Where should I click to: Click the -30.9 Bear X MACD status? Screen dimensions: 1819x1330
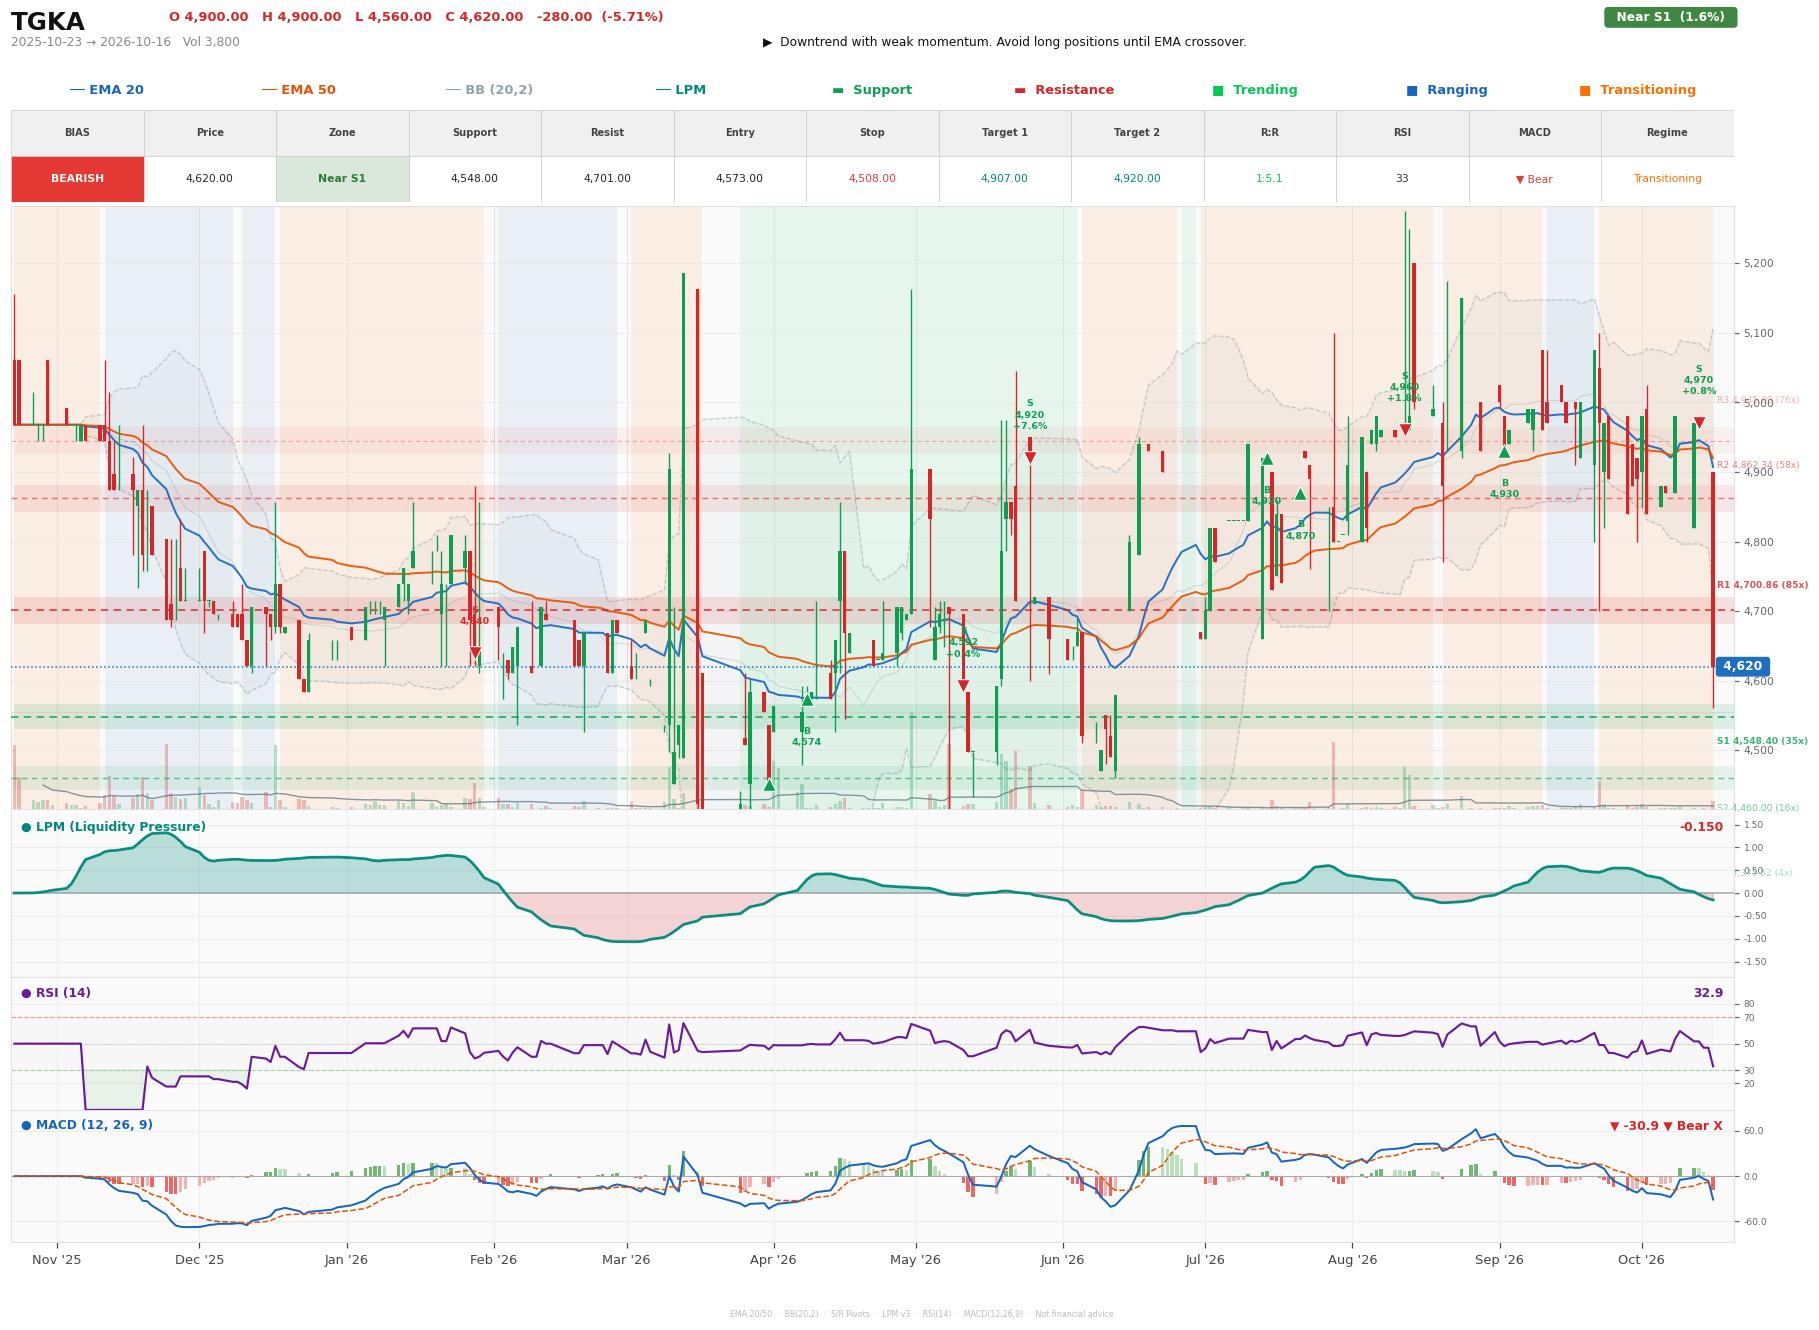click(1666, 1126)
